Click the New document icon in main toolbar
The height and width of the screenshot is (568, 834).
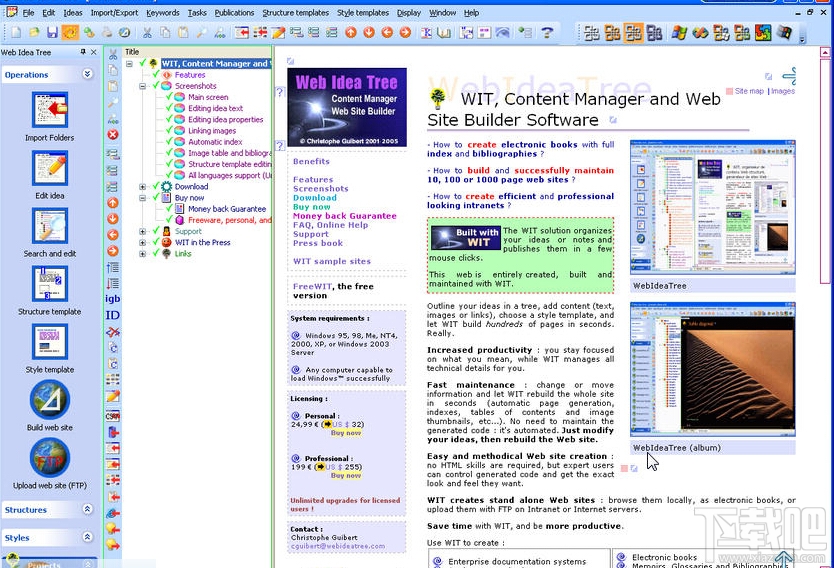(16, 32)
